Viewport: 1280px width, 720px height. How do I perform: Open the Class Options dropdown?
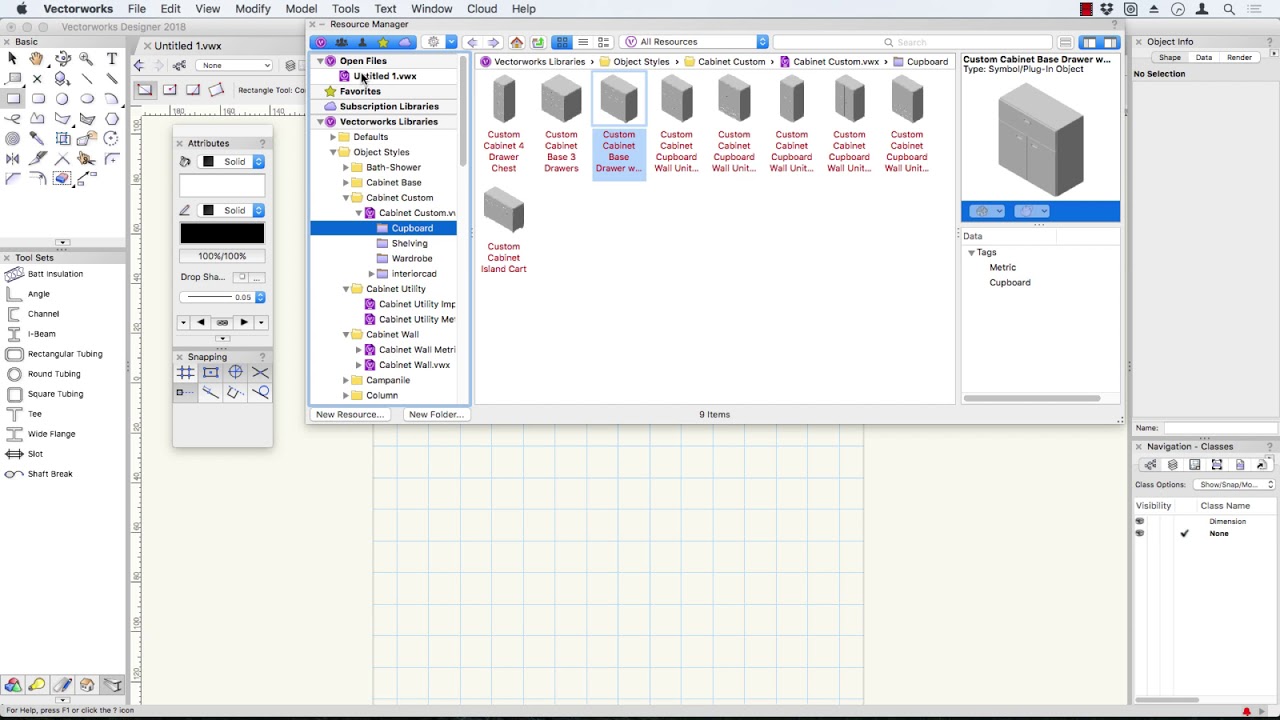click(x=1236, y=485)
